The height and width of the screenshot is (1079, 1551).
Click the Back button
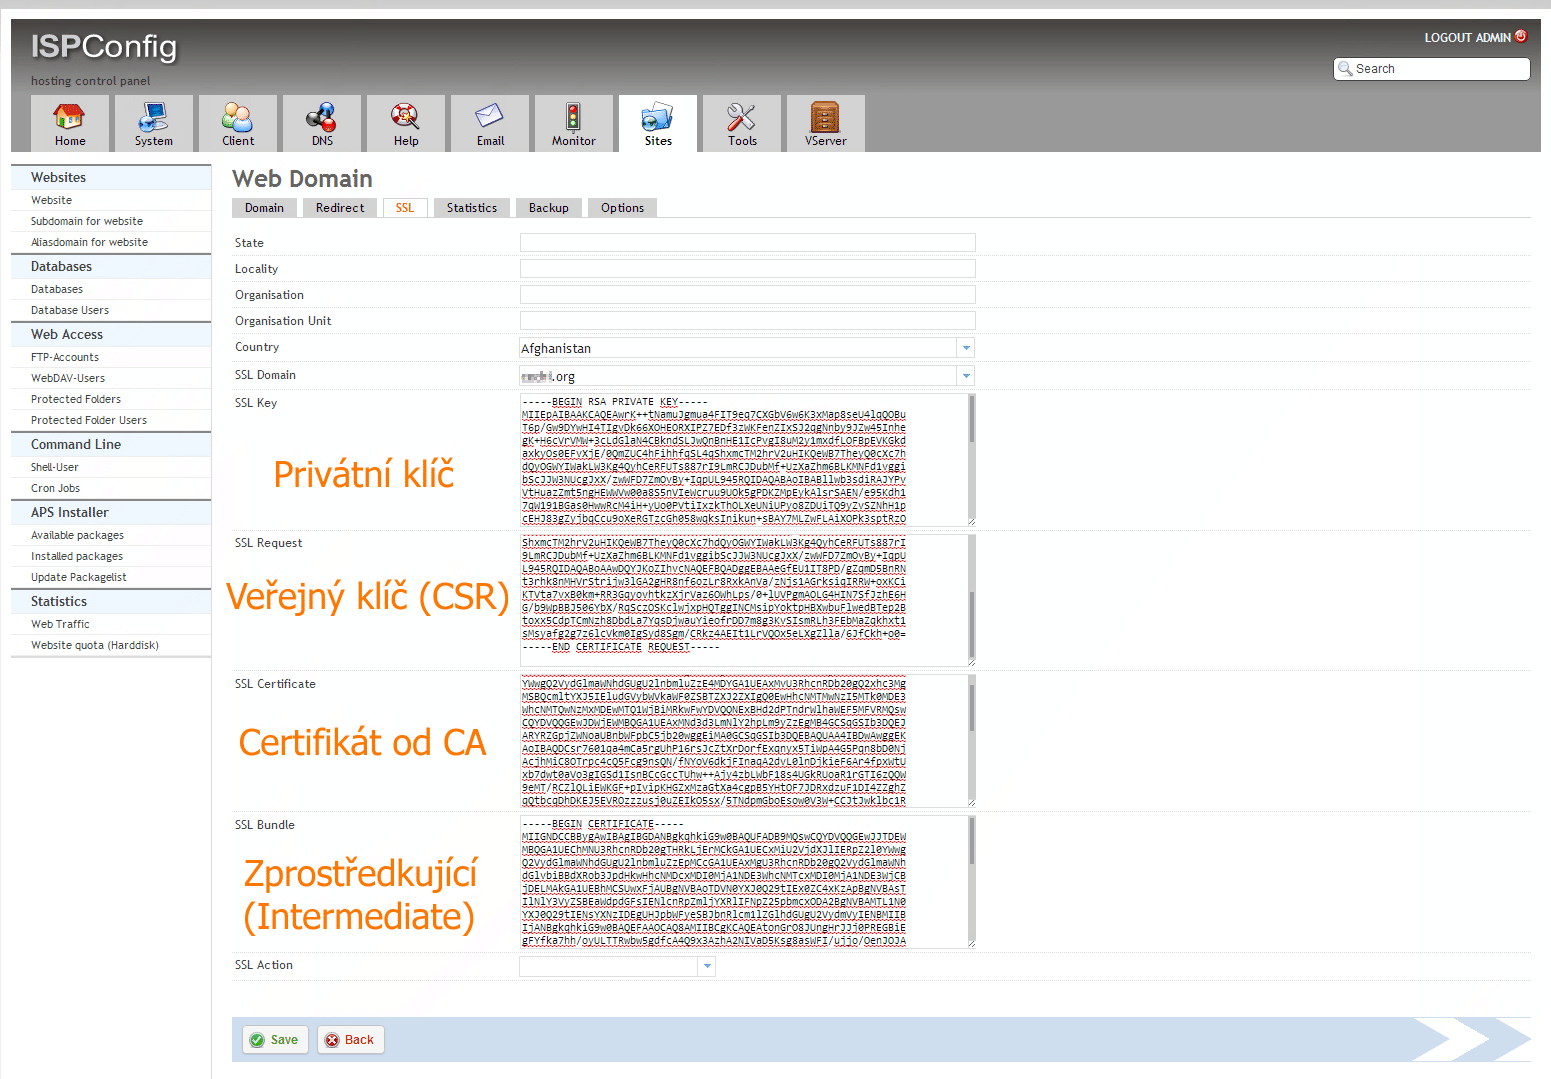coord(350,1040)
